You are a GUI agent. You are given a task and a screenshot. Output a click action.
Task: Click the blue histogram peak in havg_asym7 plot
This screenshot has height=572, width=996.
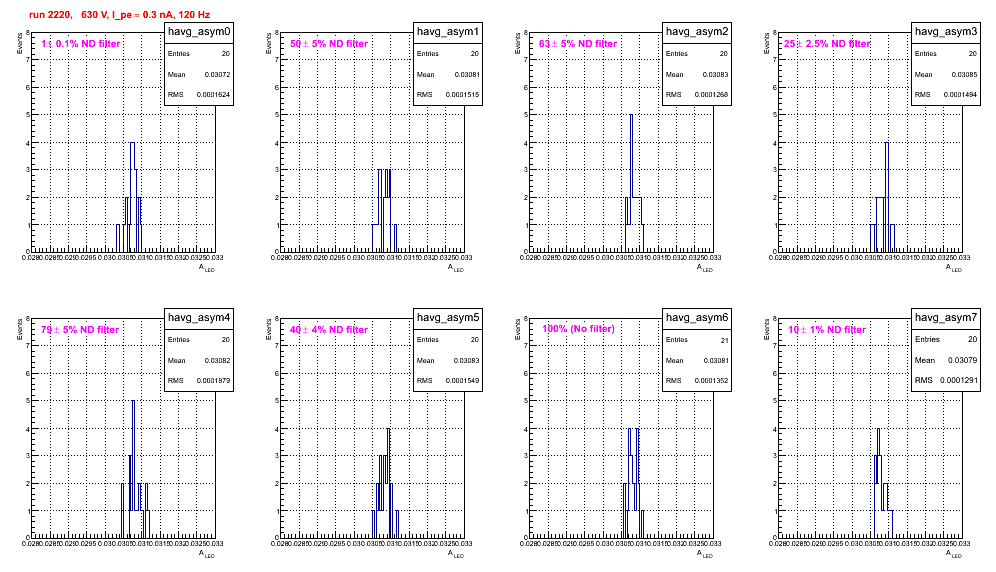(878, 429)
